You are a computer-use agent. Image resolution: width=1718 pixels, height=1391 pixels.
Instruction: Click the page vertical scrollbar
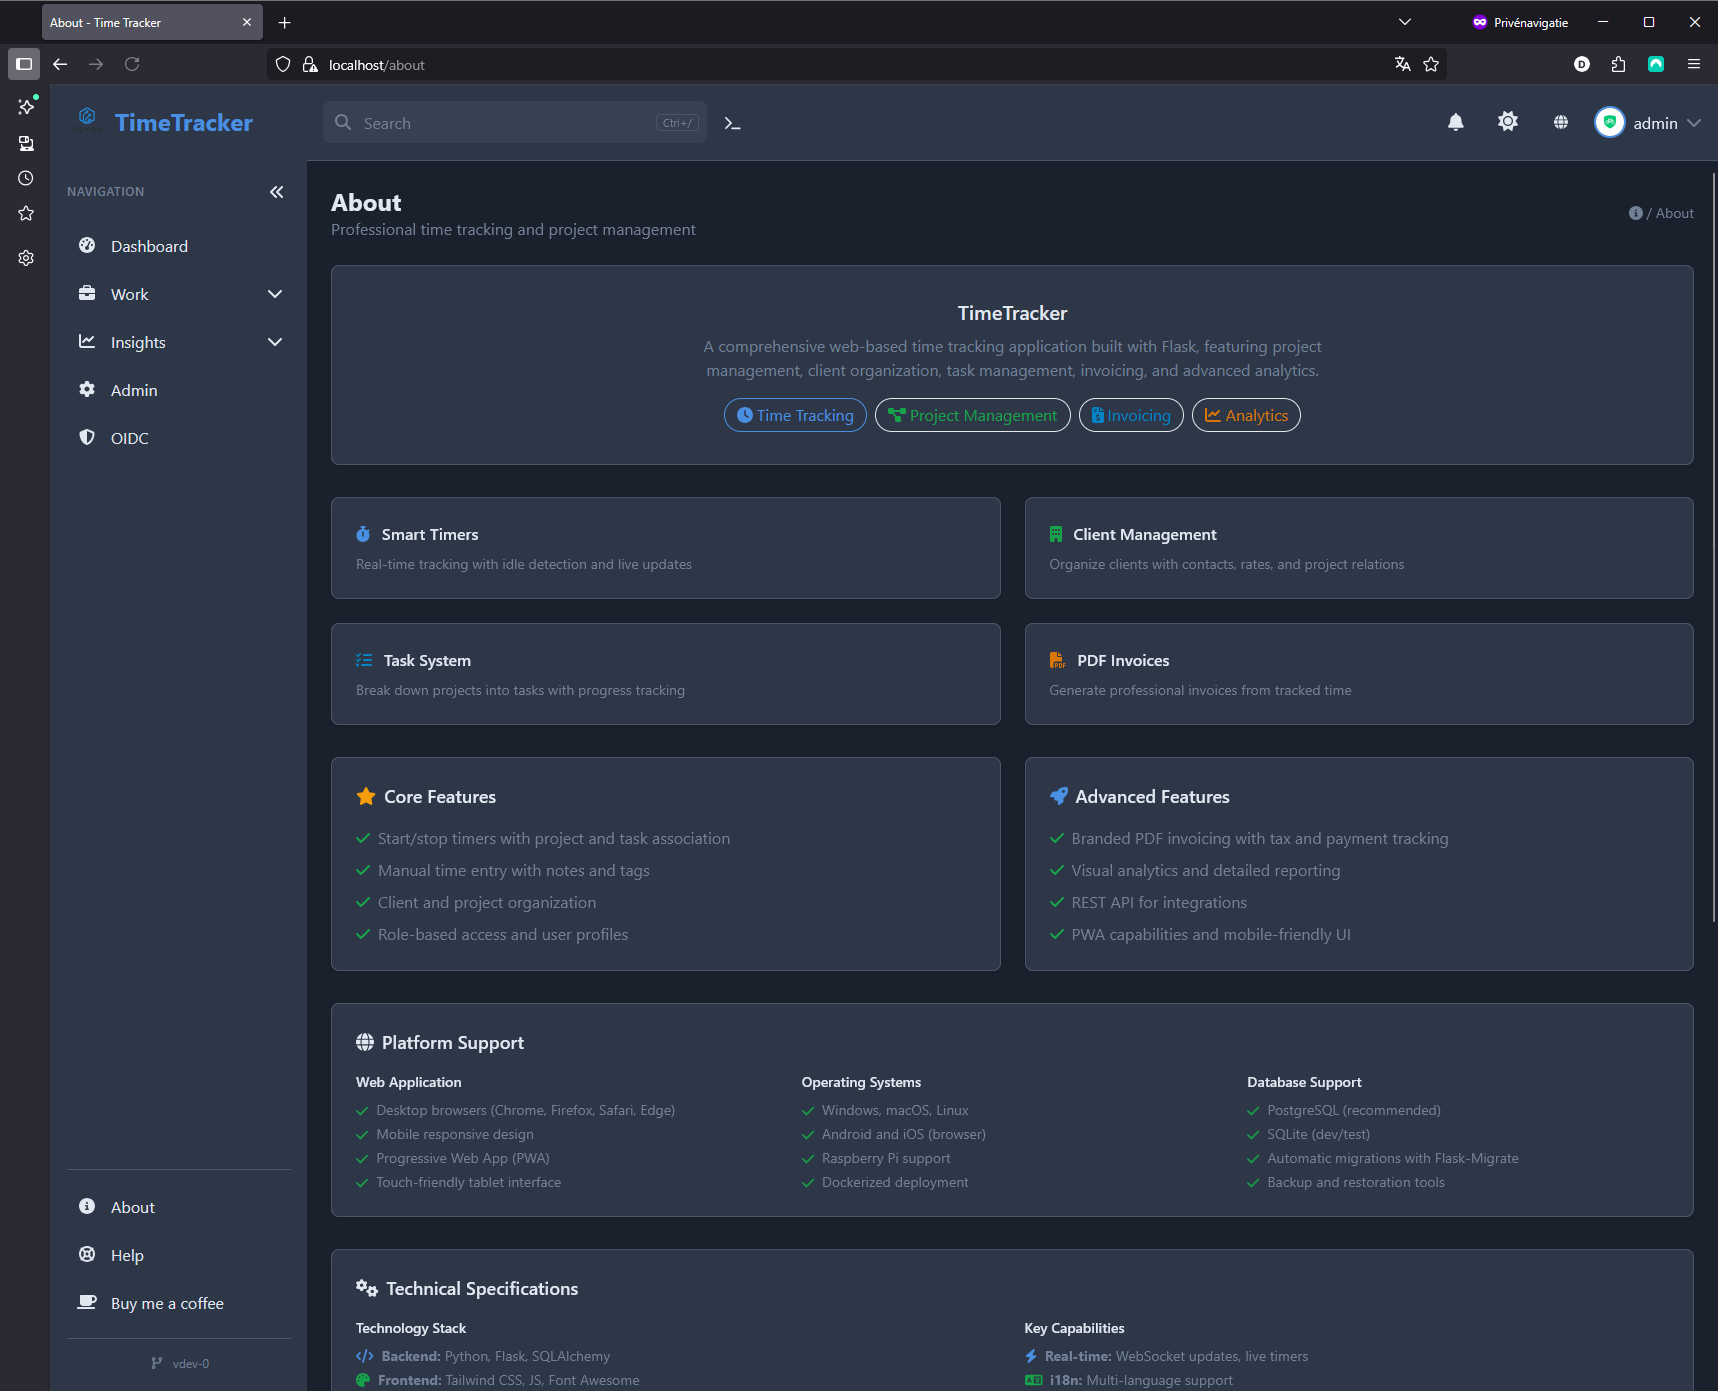(1713, 550)
